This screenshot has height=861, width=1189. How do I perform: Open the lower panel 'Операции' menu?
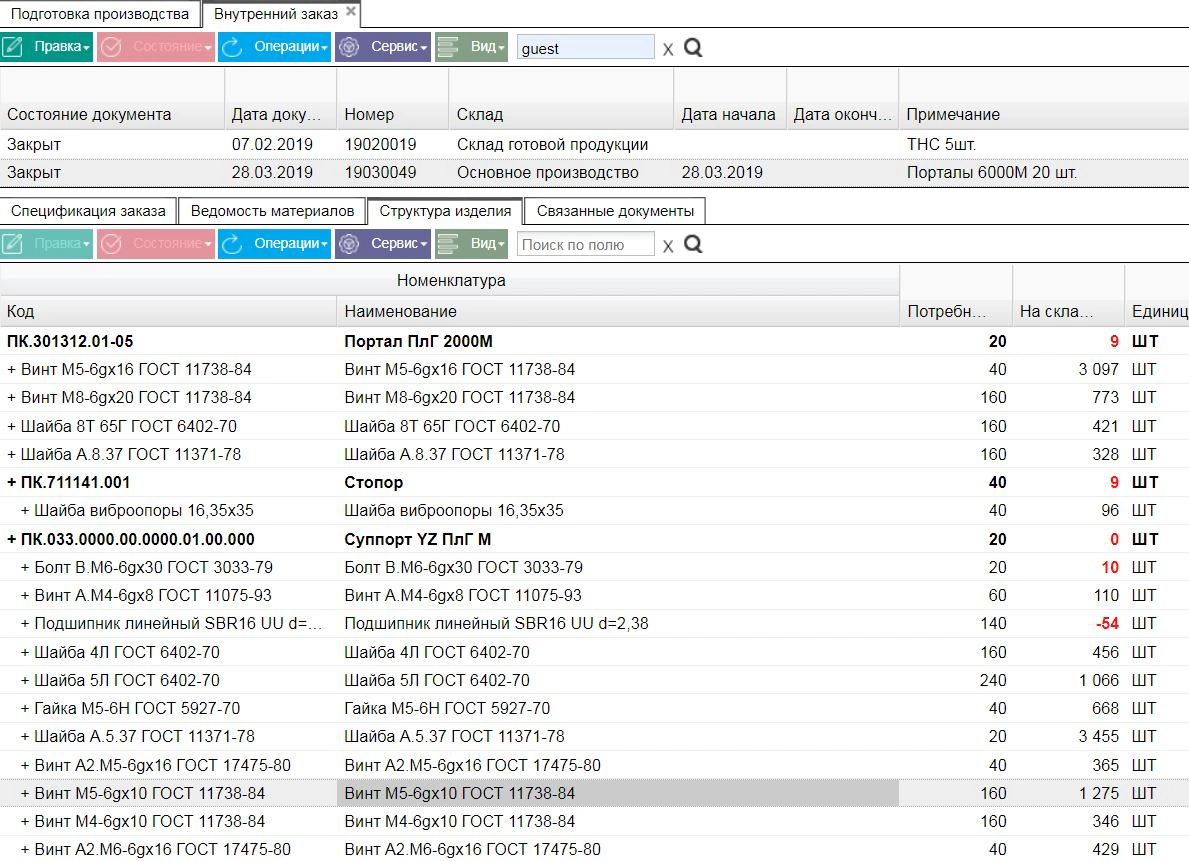click(275, 244)
